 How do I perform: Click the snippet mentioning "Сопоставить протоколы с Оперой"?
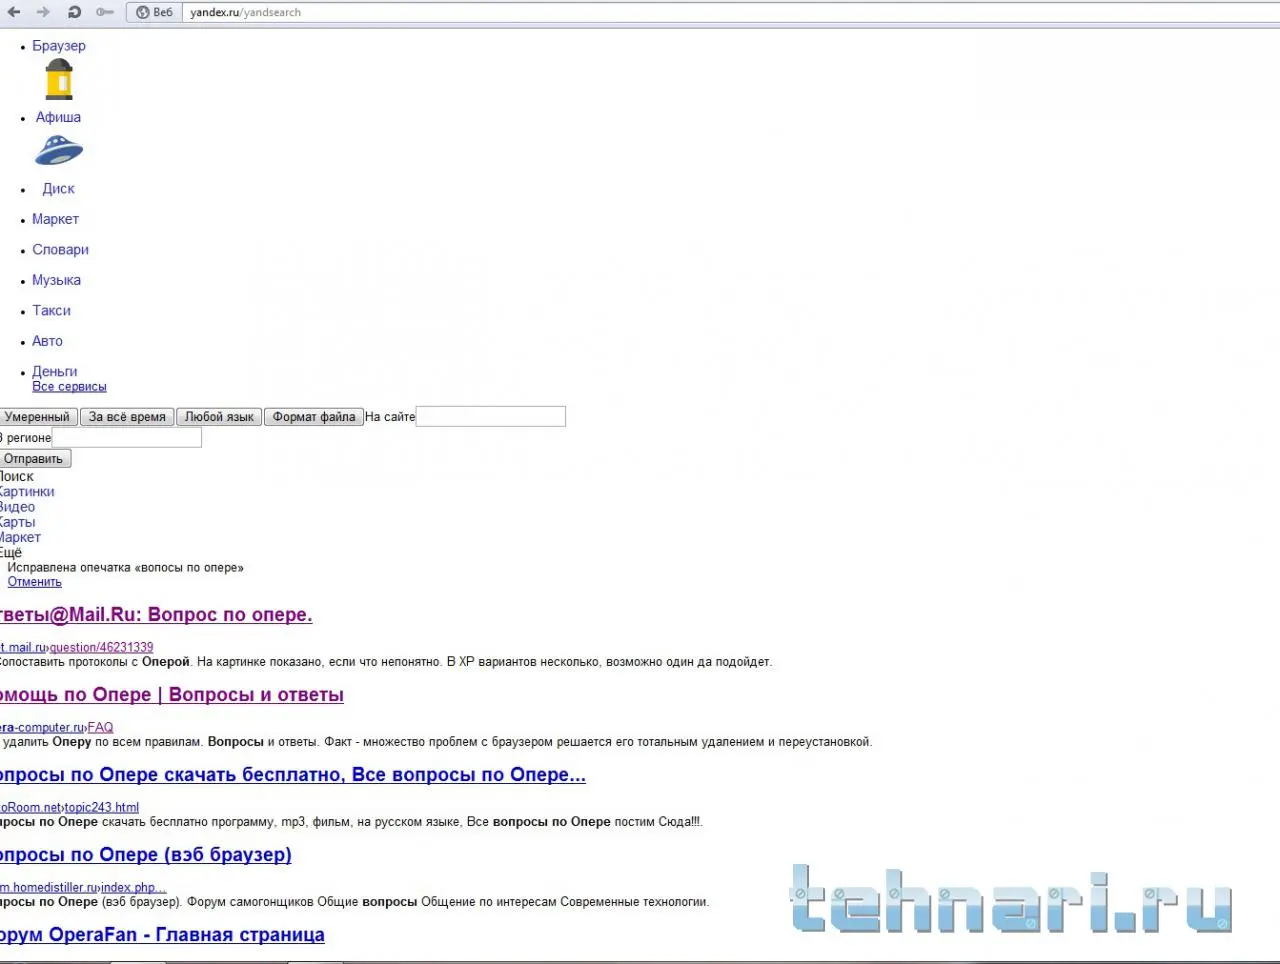(386, 662)
